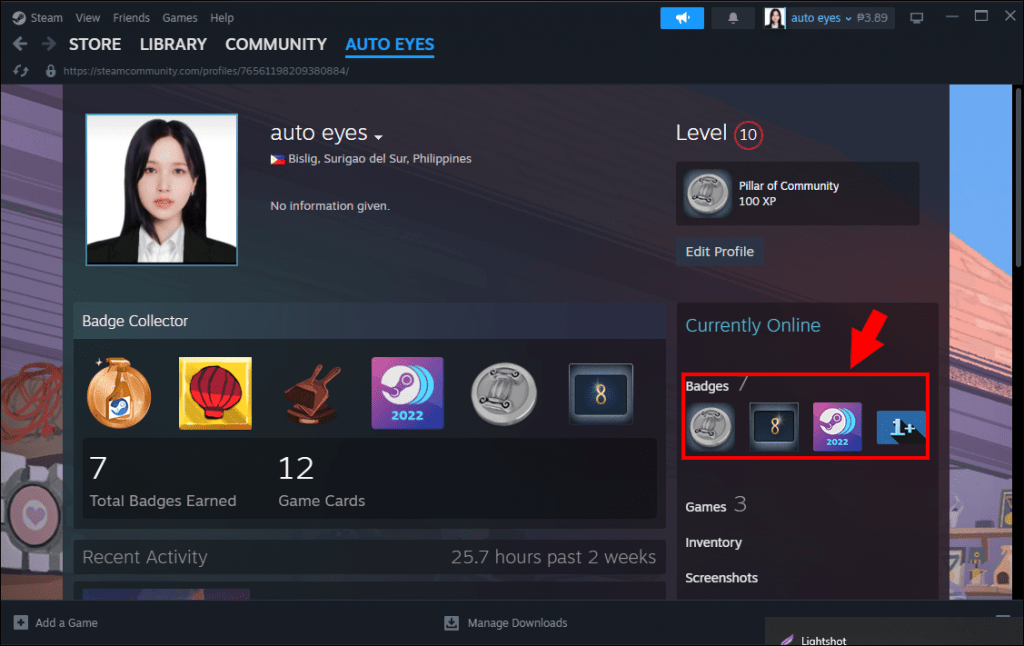Click the spray bottle bronze badge
This screenshot has width=1024, height=646.
click(119, 393)
